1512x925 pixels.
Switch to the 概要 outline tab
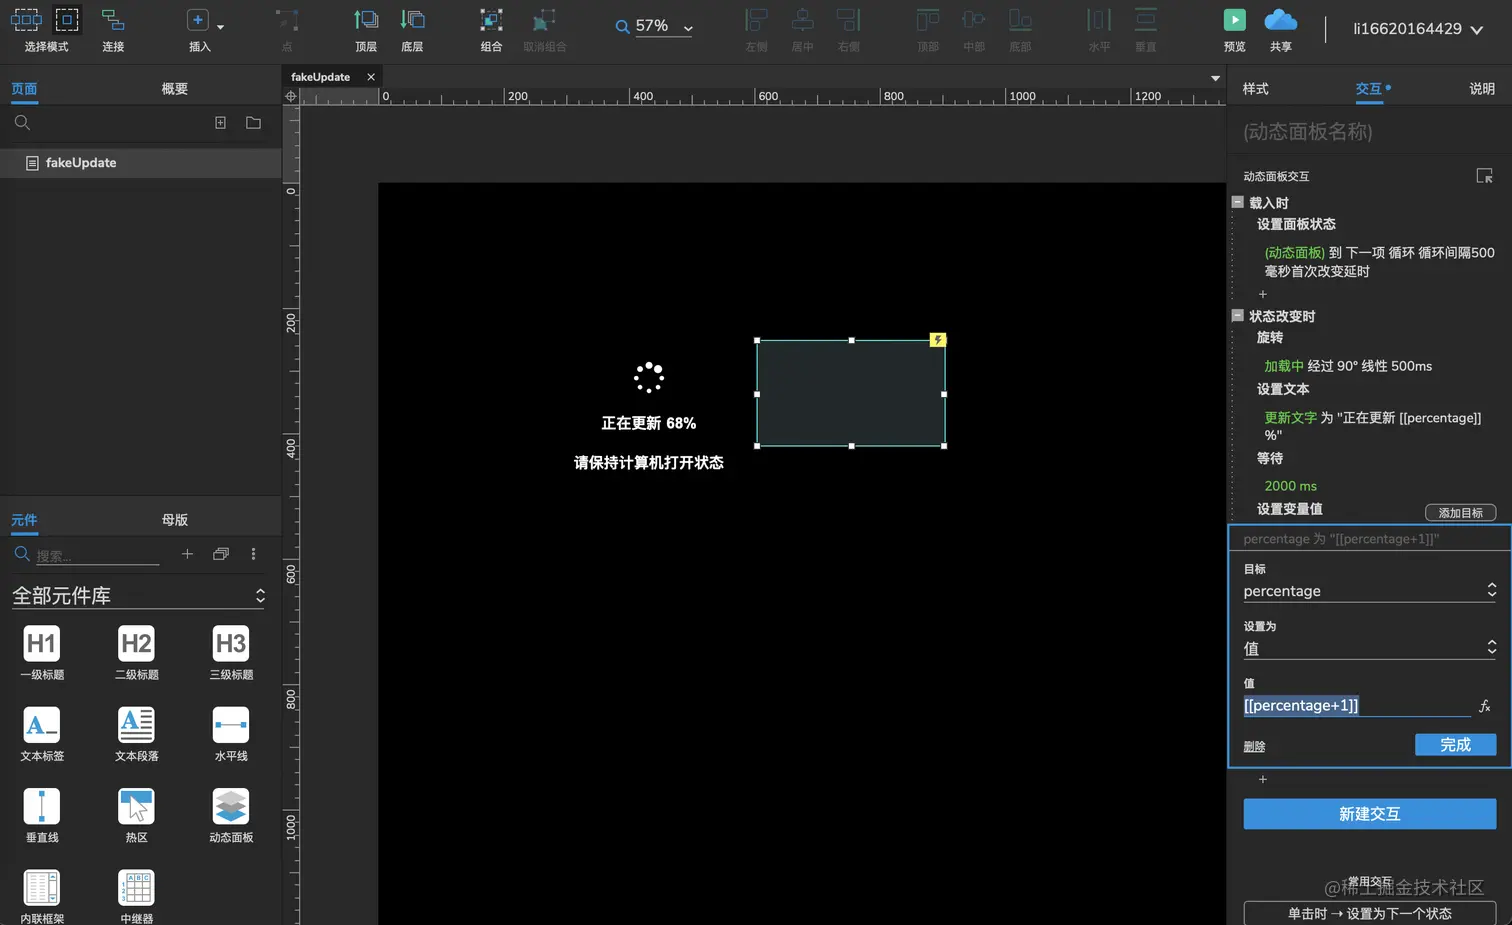[175, 89]
